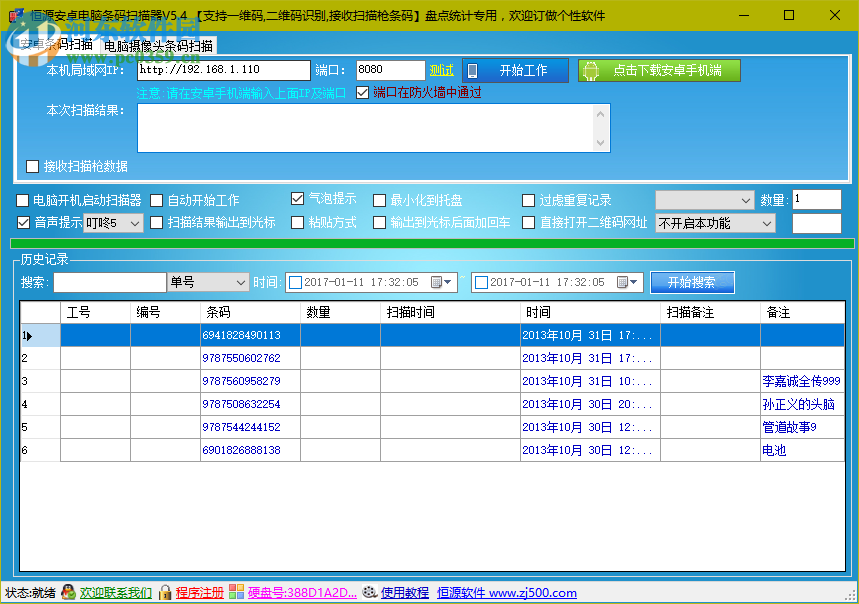Switch to 安卓条码扫描 tab
Screen dimensions: 859x604
[56, 44]
